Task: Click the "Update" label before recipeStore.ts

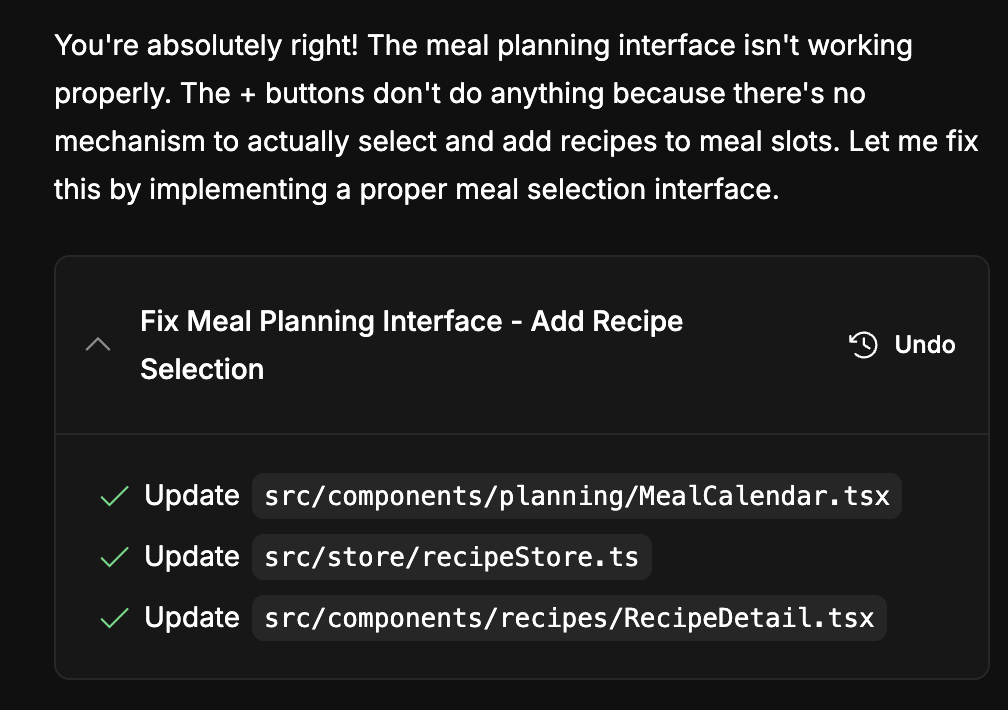Action: [192, 557]
